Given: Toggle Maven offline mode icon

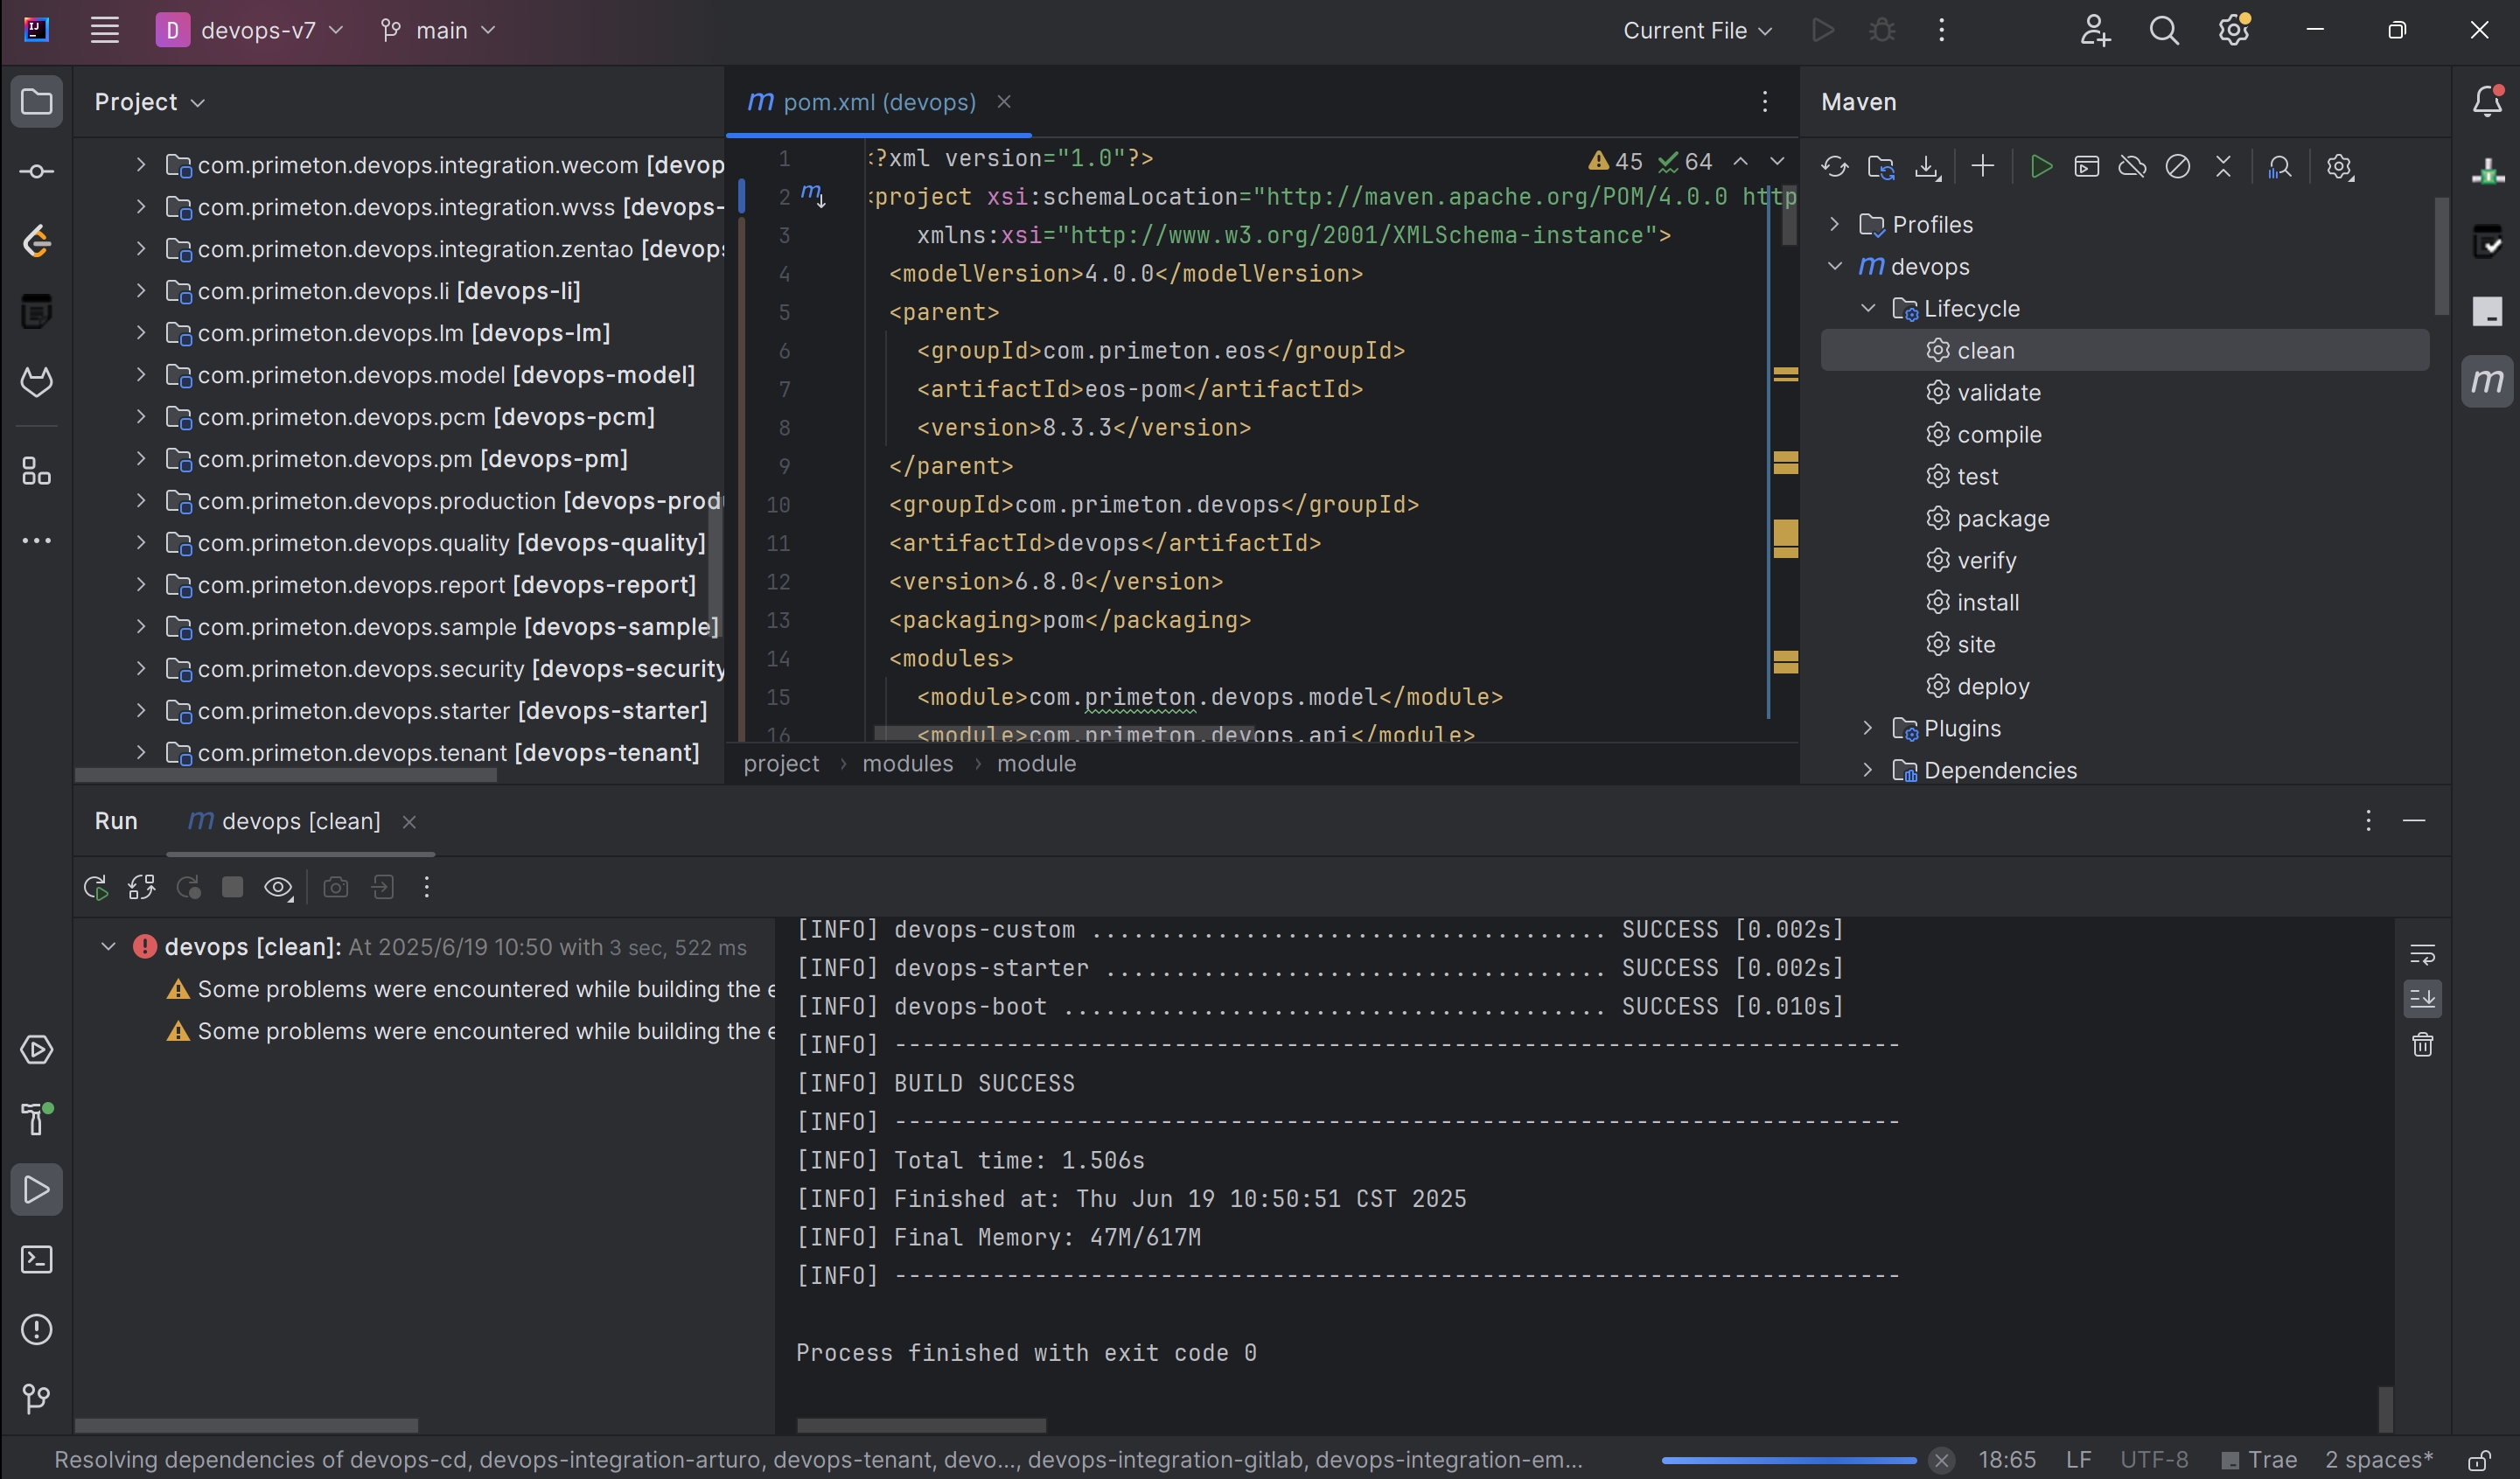Looking at the screenshot, I should 2132,167.
